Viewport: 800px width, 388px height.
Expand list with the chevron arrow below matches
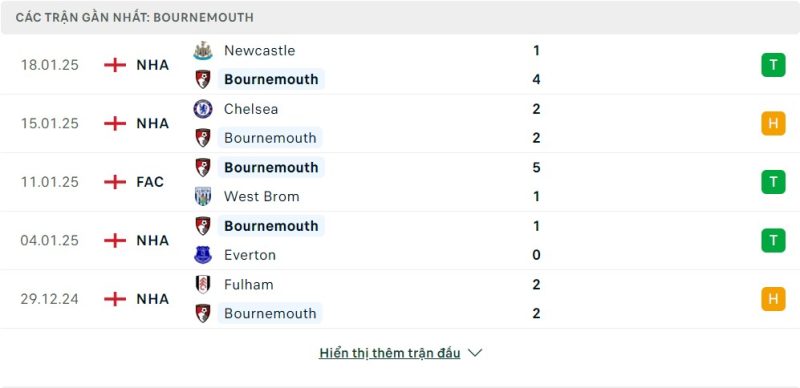tap(475, 353)
